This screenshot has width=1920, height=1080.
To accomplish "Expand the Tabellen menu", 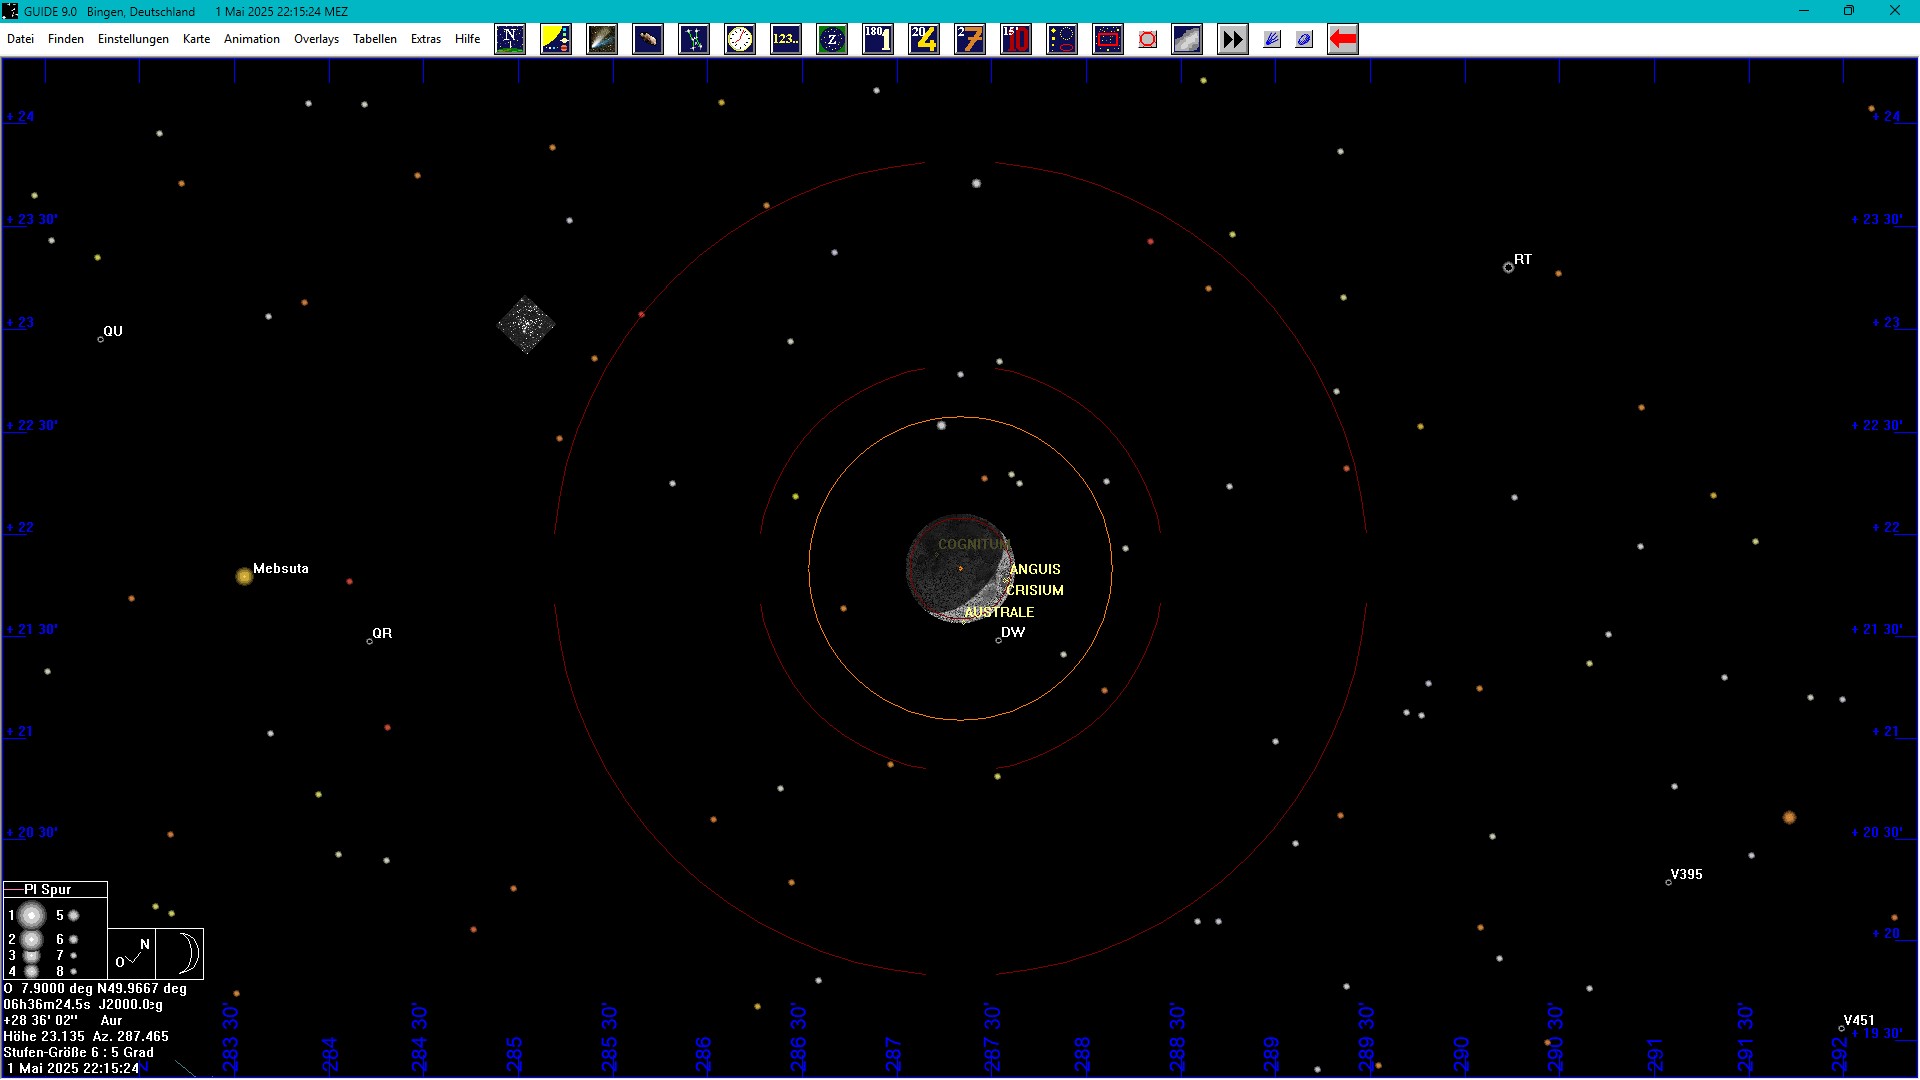I will pos(375,39).
